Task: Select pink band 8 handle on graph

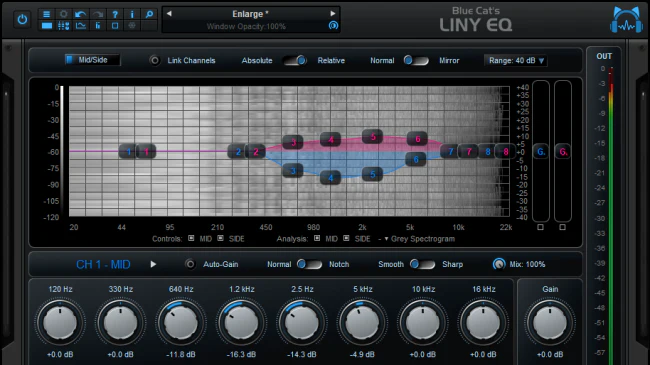Action: tap(506, 151)
